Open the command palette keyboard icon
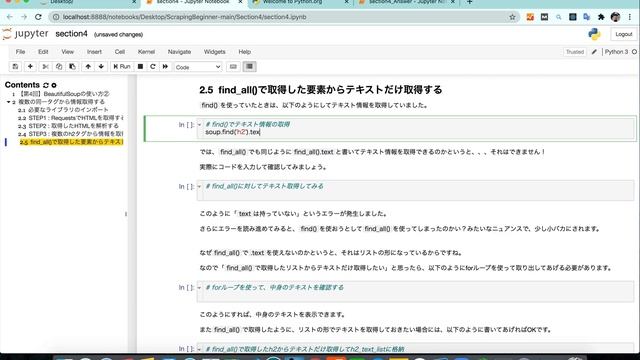 click(233, 67)
